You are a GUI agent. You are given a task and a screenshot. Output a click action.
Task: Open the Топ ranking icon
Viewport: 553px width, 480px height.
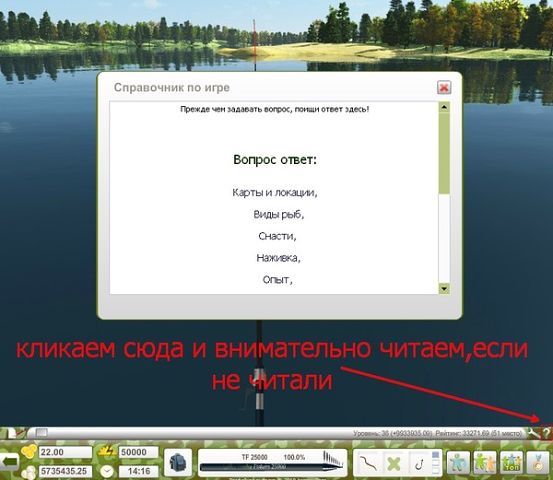coord(511,462)
